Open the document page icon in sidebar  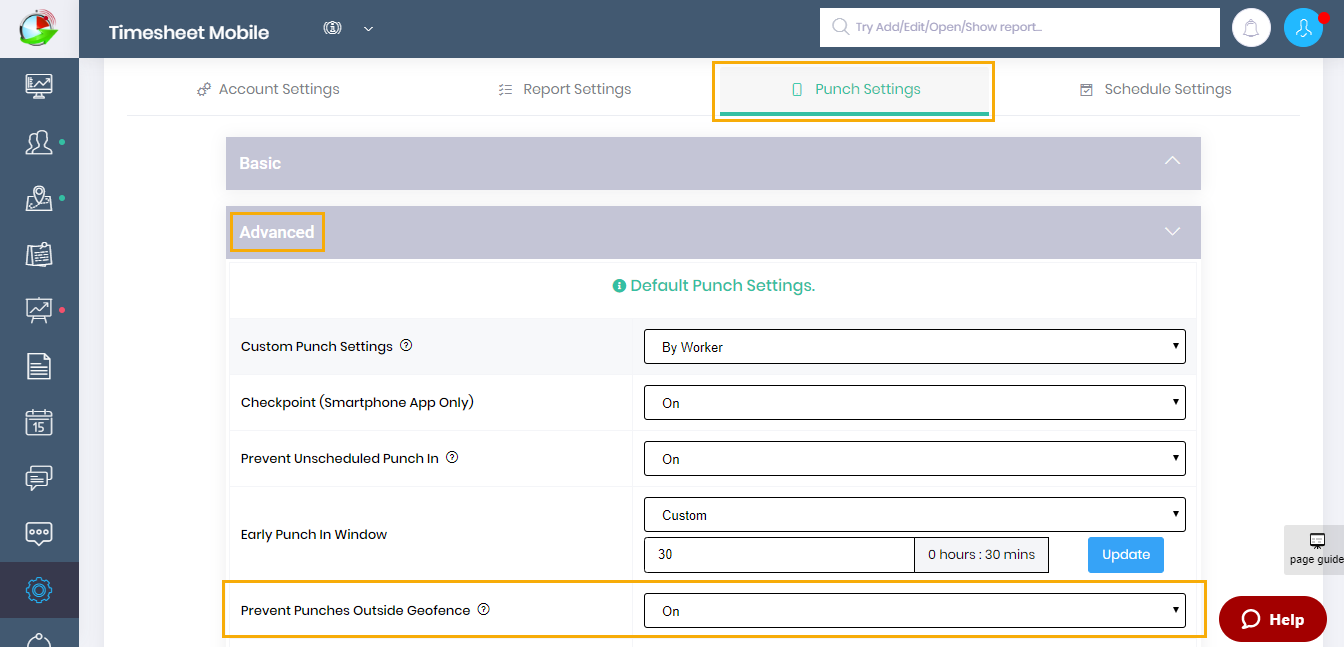click(39, 366)
